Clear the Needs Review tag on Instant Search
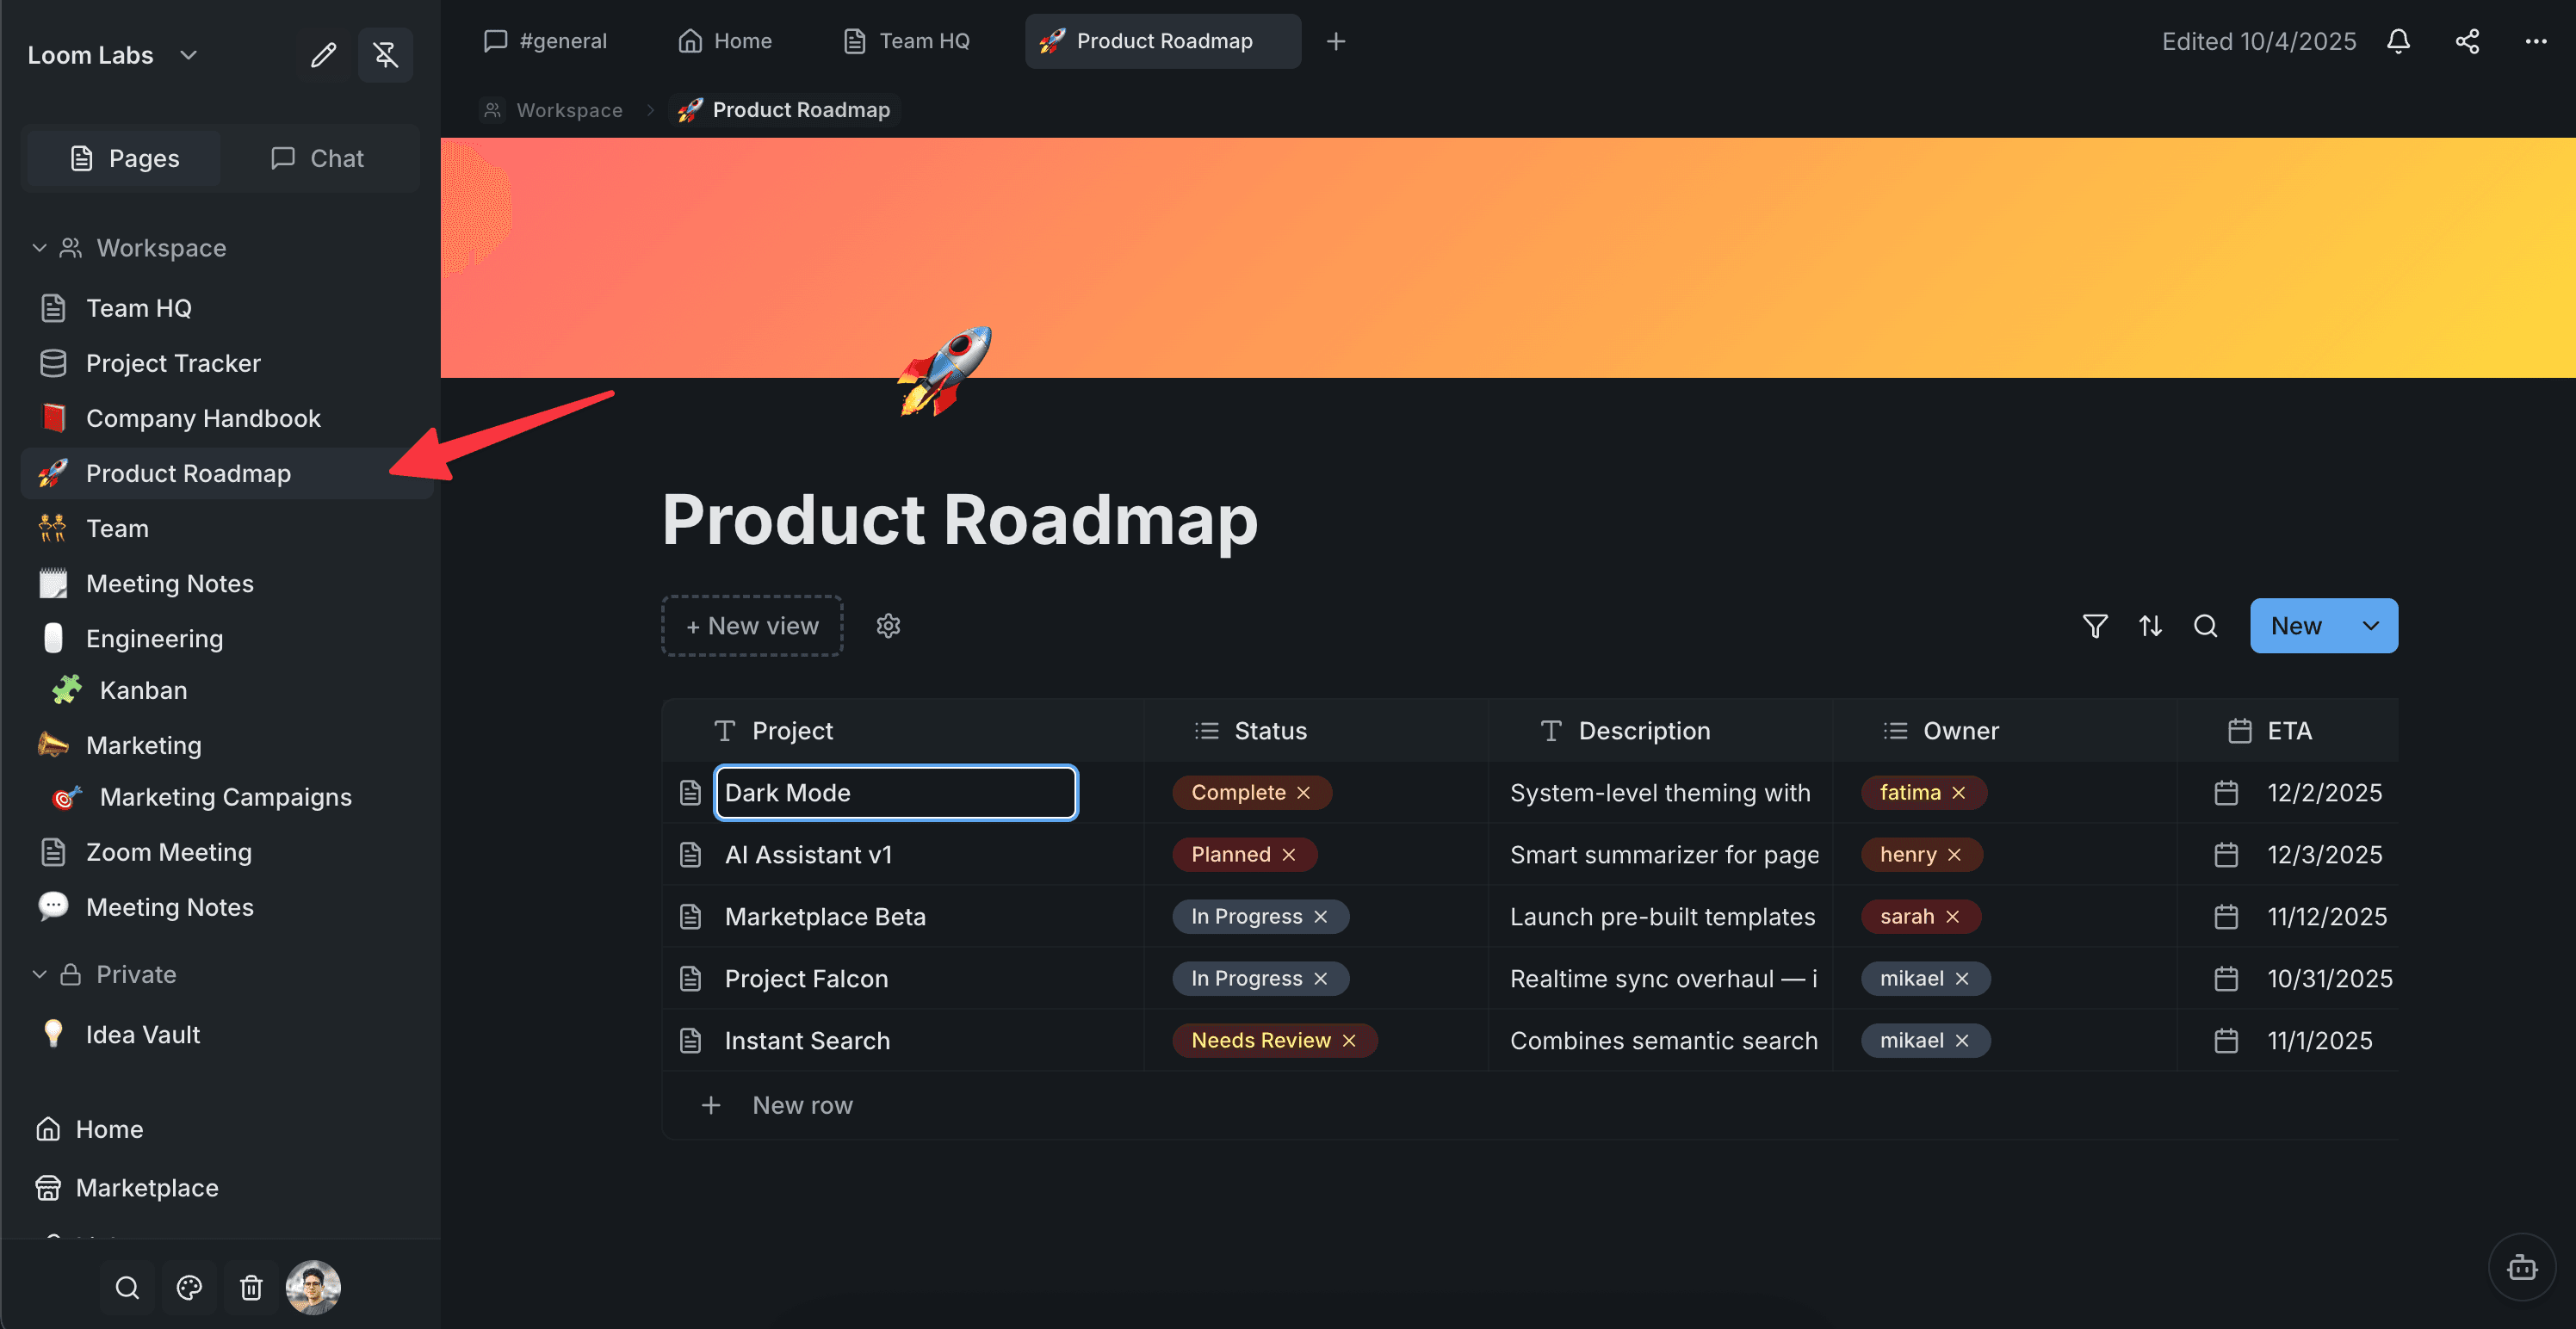Screen dimensions: 2576x1329 [1350, 1040]
